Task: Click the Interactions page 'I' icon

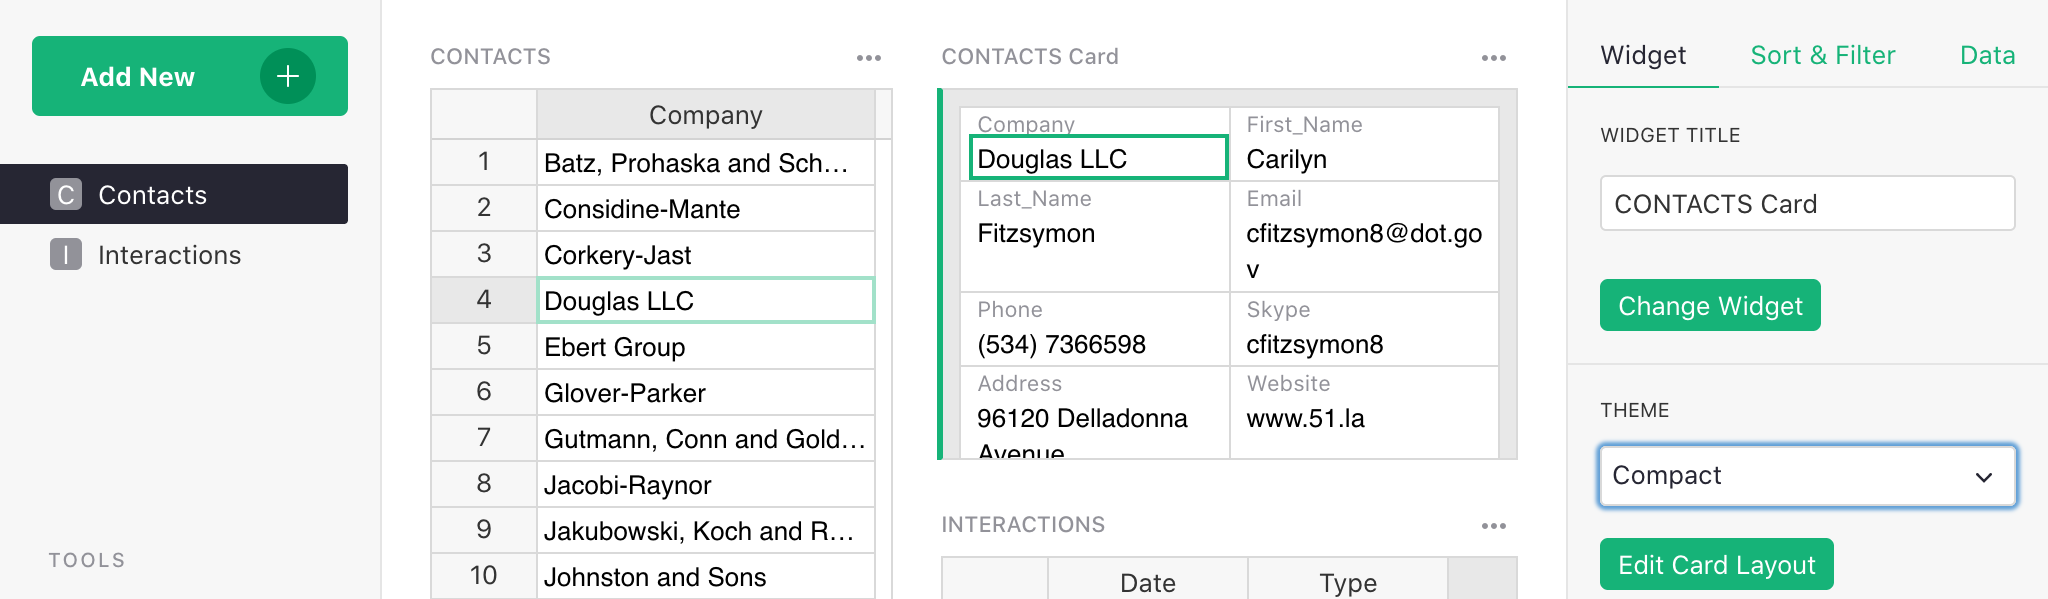Action: pos(66,255)
